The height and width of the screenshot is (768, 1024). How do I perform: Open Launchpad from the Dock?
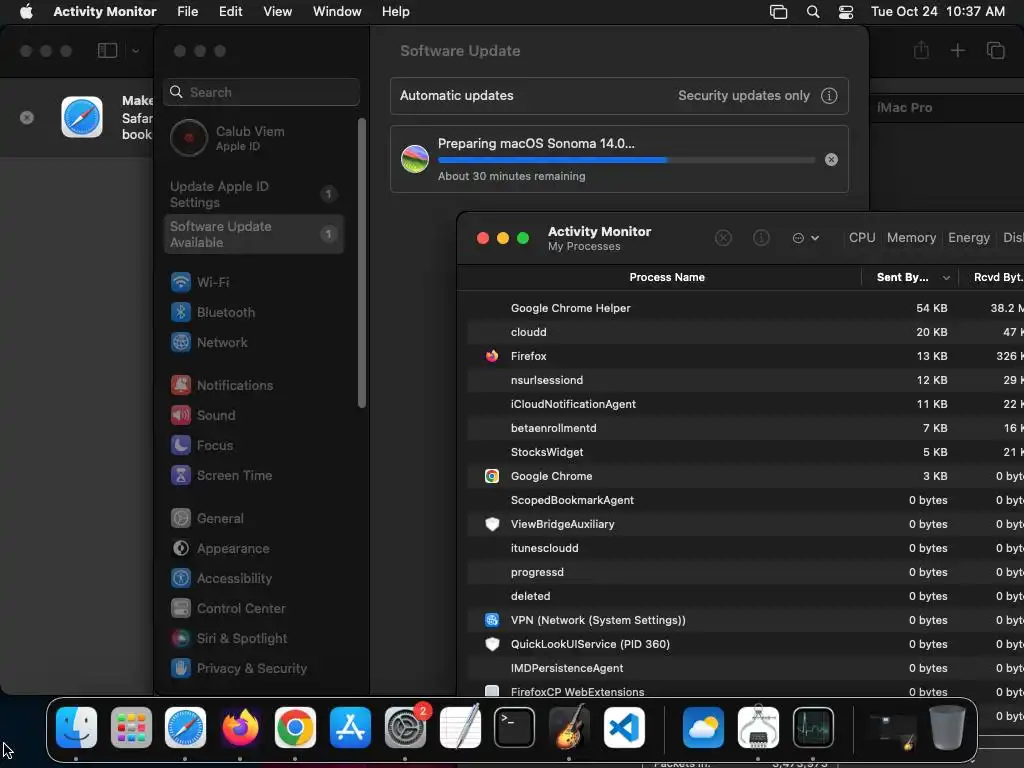pyautogui.click(x=131, y=728)
